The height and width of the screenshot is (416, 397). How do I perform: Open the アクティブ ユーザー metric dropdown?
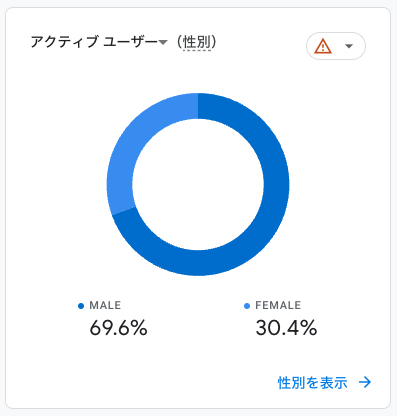[99, 42]
